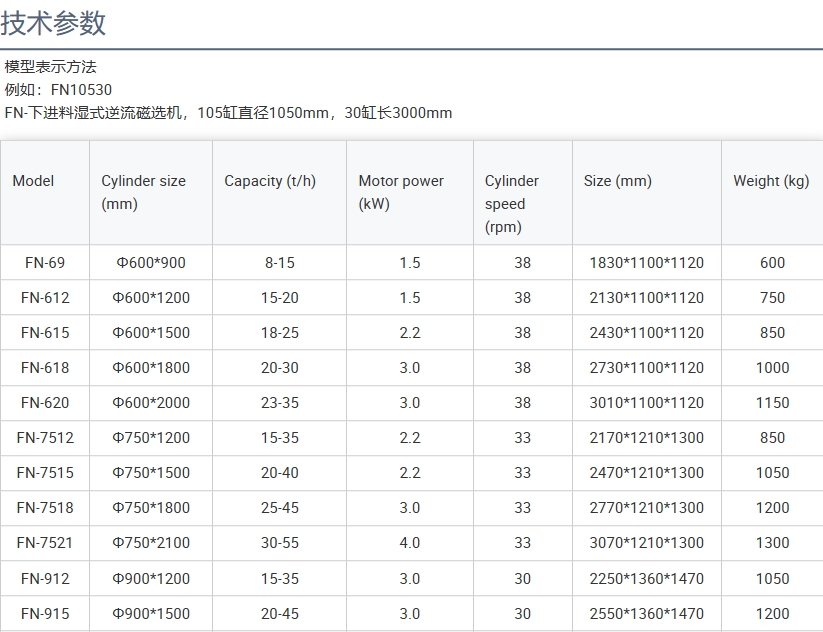Select the Weight (kg) column header
Viewport: 823px width, 632px height.
click(771, 181)
